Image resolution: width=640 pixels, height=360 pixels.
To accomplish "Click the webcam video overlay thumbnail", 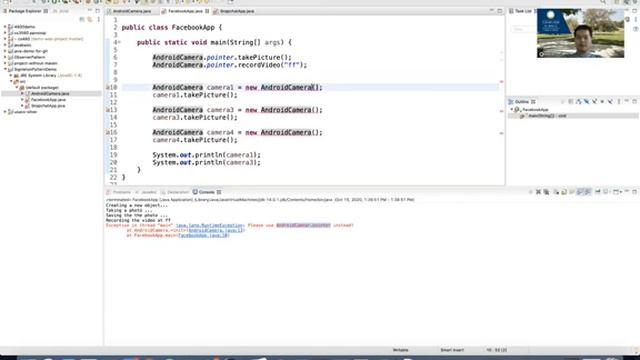I will (x=580, y=33).
